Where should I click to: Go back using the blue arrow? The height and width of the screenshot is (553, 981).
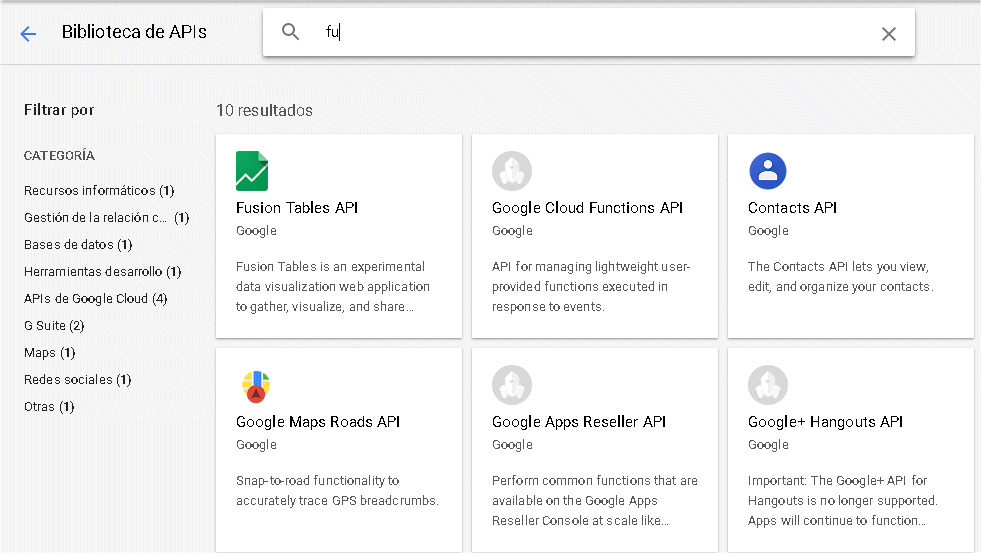tap(28, 33)
